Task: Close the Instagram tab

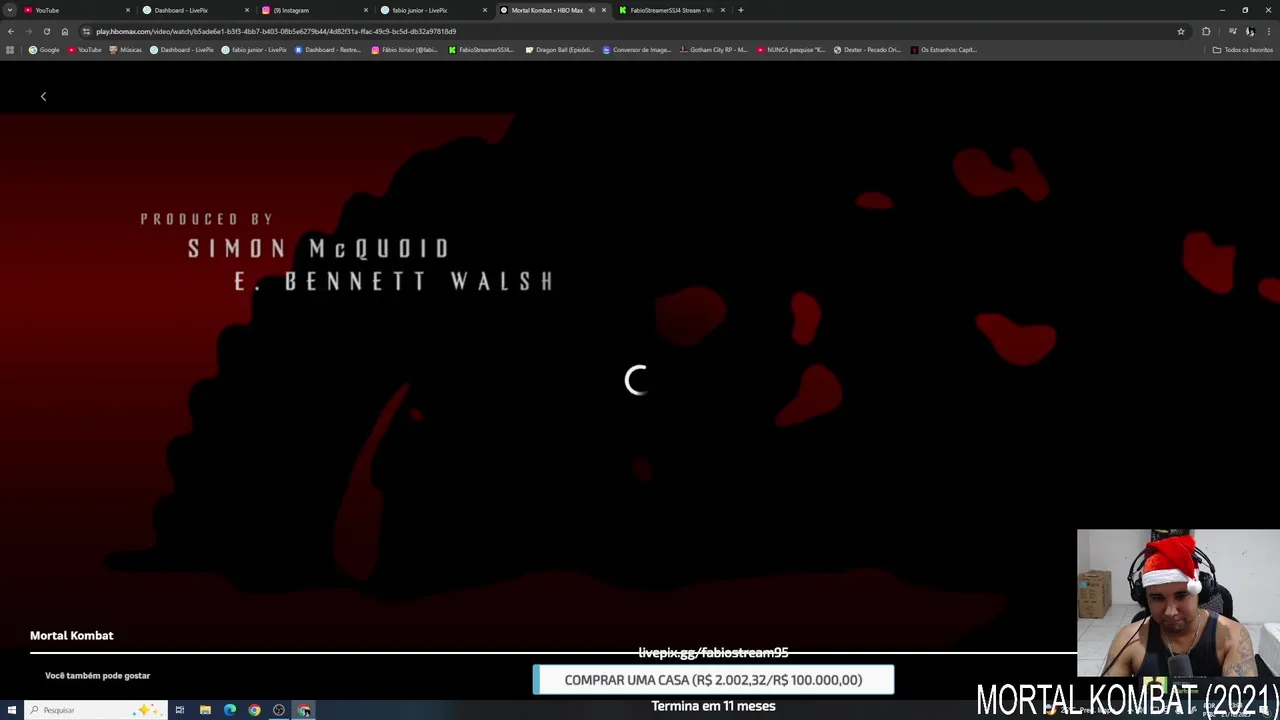Action: (365, 10)
